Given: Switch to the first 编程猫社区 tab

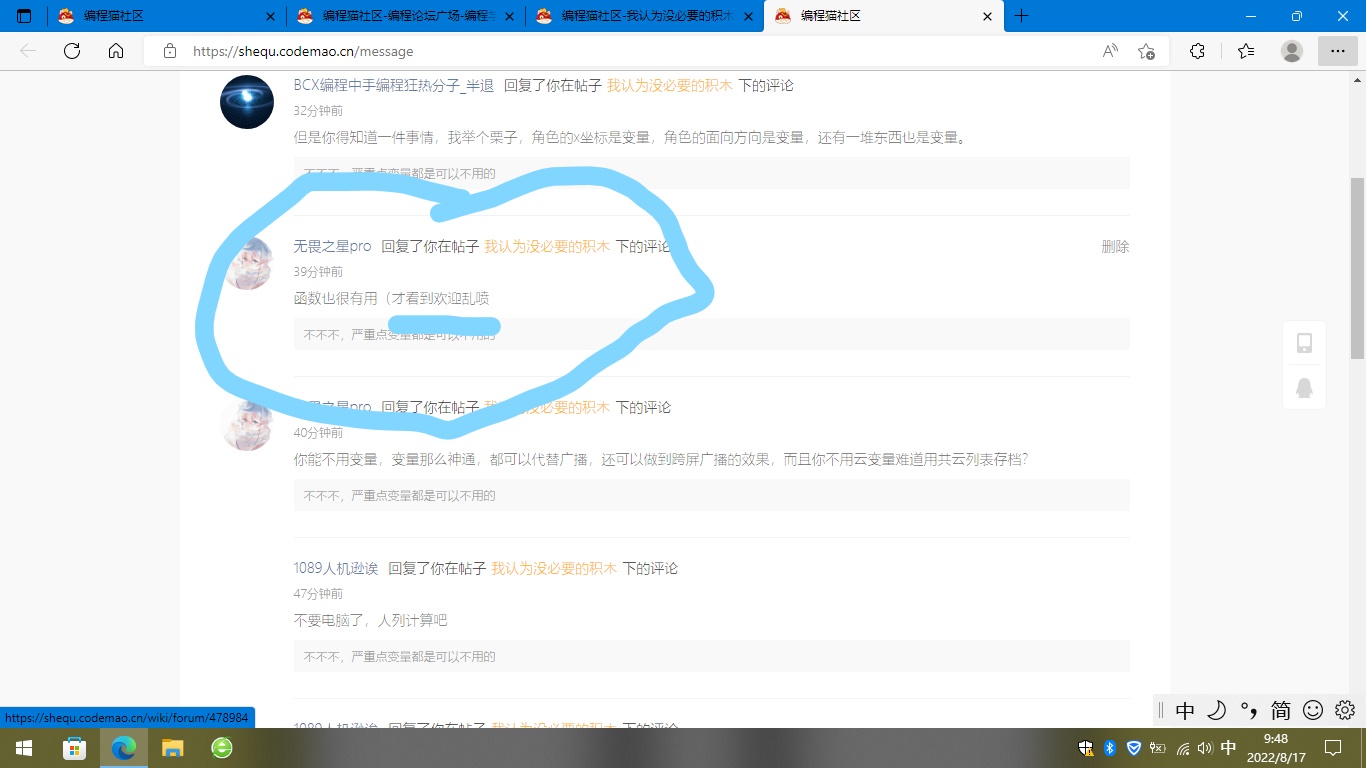Looking at the screenshot, I should tap(167, 16).
